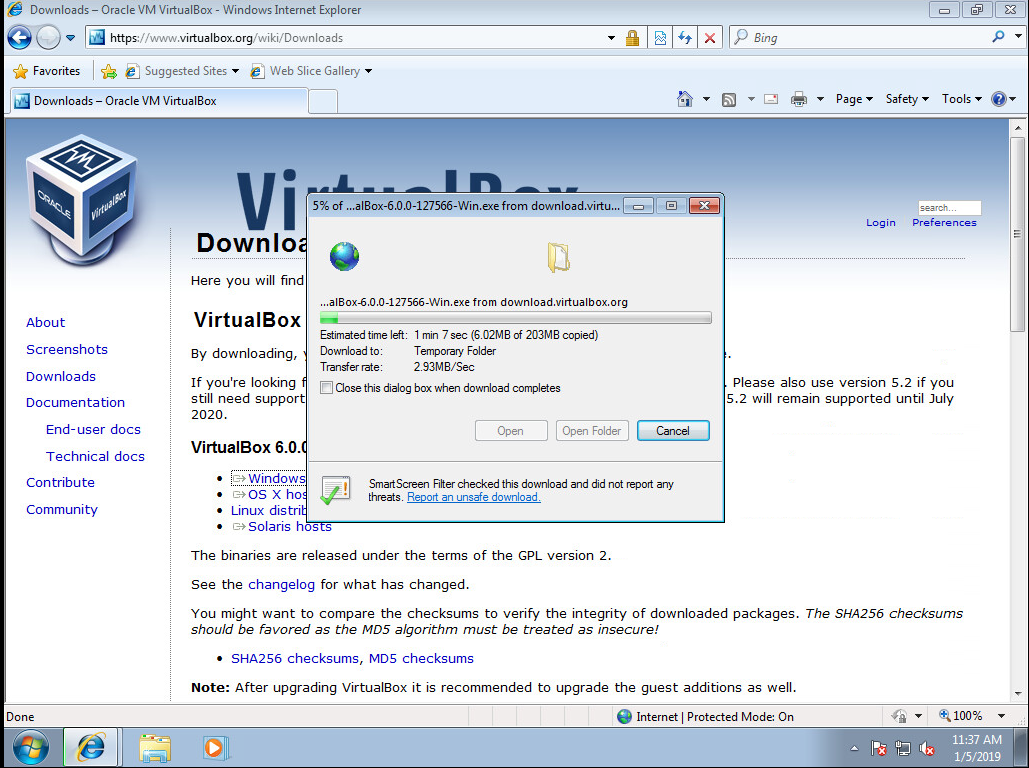Screen dimensions: 1029x768
Task: Open the Screenshots sidebar link
Action: point(67,349)
